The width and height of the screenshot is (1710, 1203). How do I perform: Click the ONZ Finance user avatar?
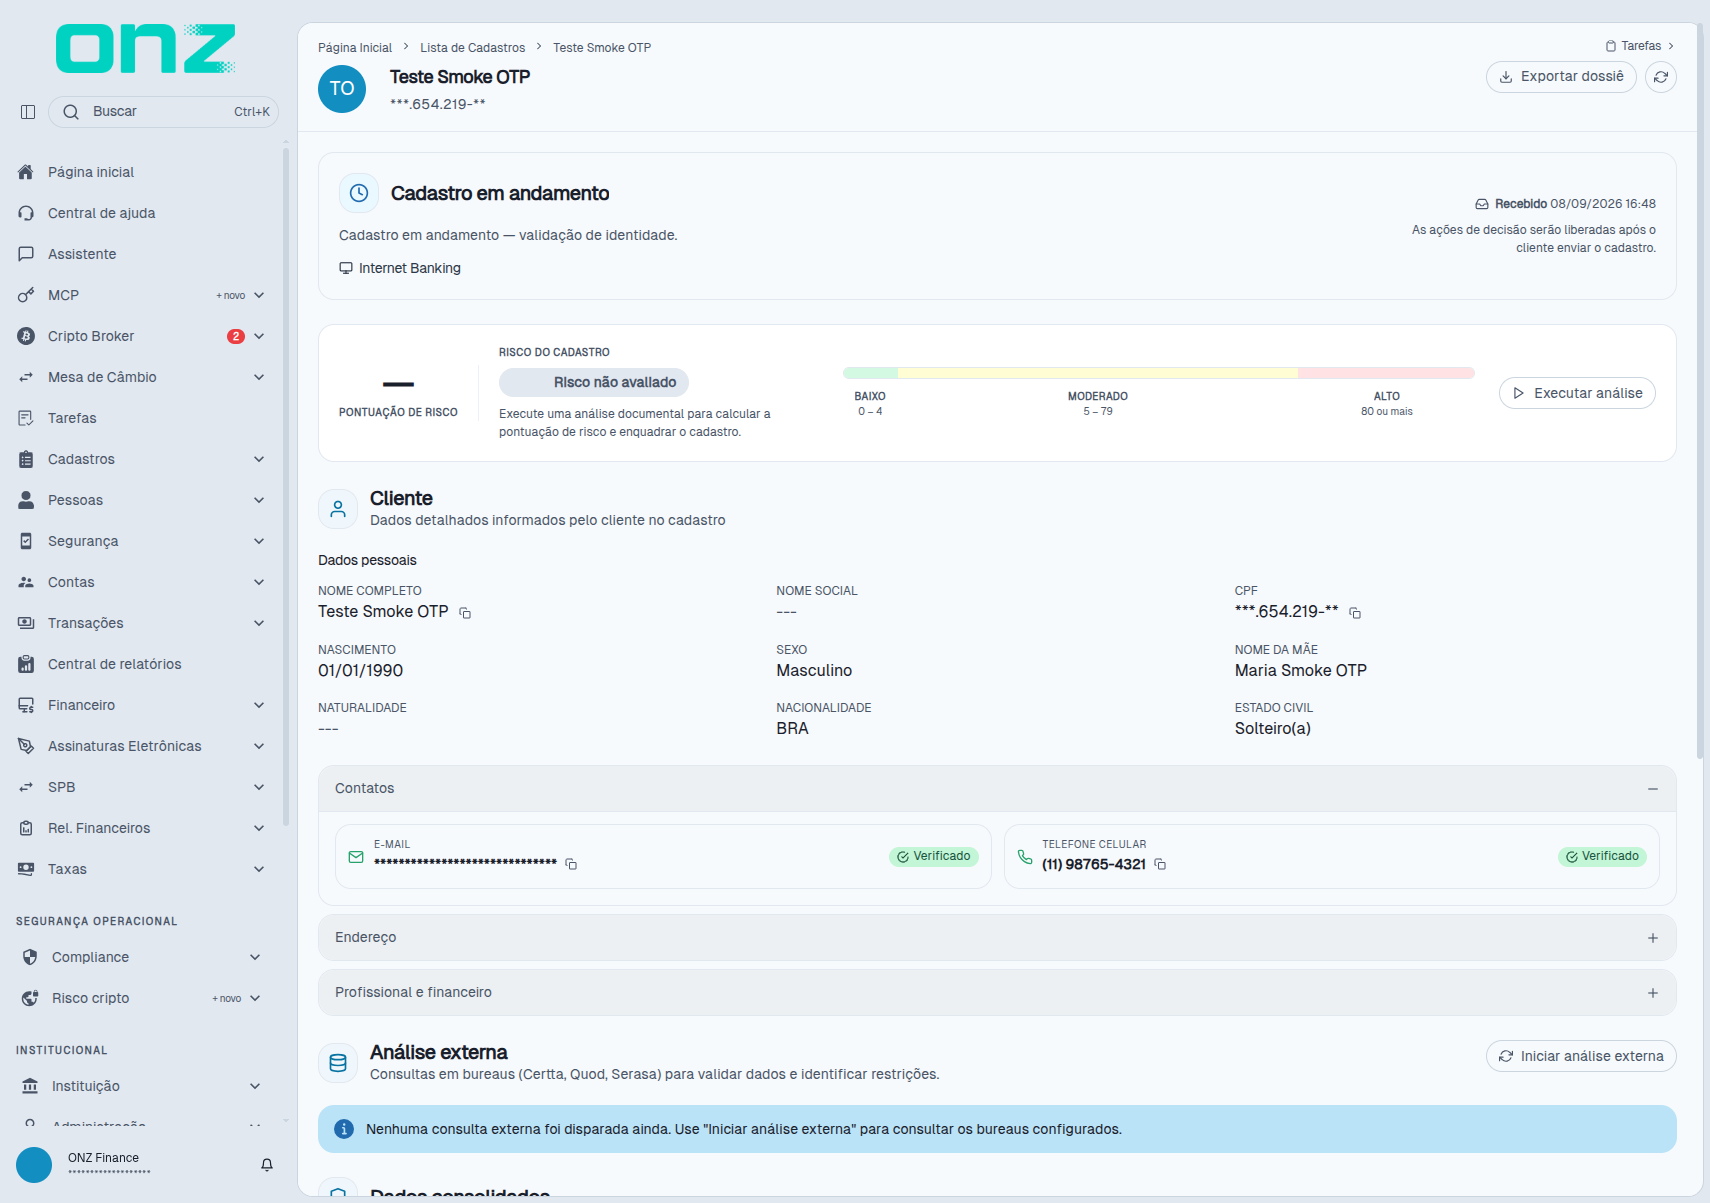point(34,1165)
